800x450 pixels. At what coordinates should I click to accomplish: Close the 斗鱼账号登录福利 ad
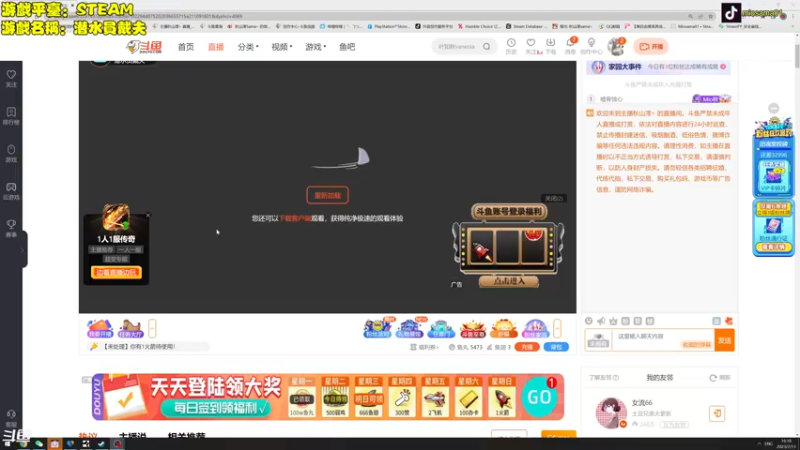[554, 198]
